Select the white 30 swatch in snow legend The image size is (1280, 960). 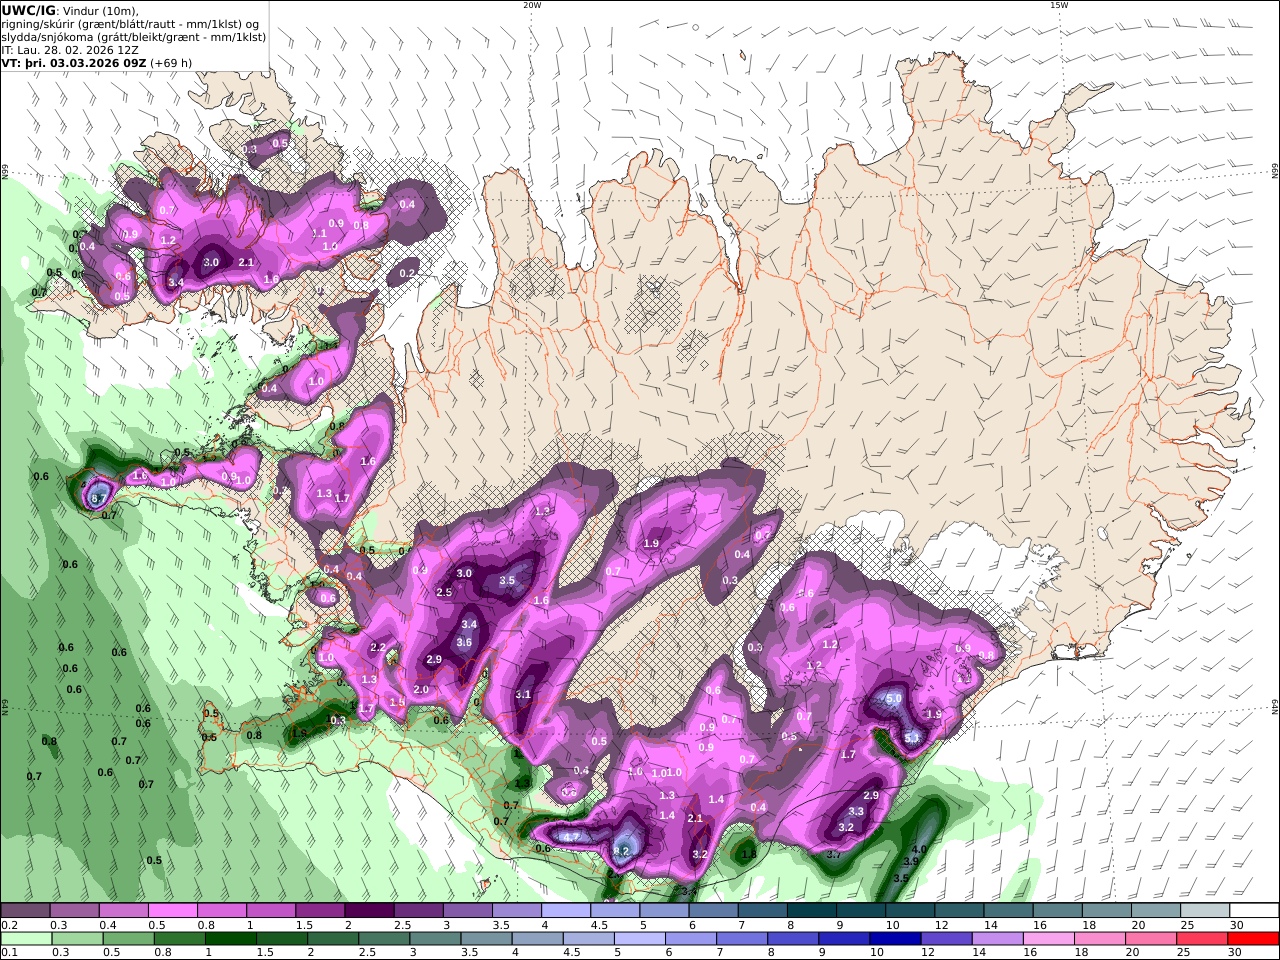[1253, 910]
